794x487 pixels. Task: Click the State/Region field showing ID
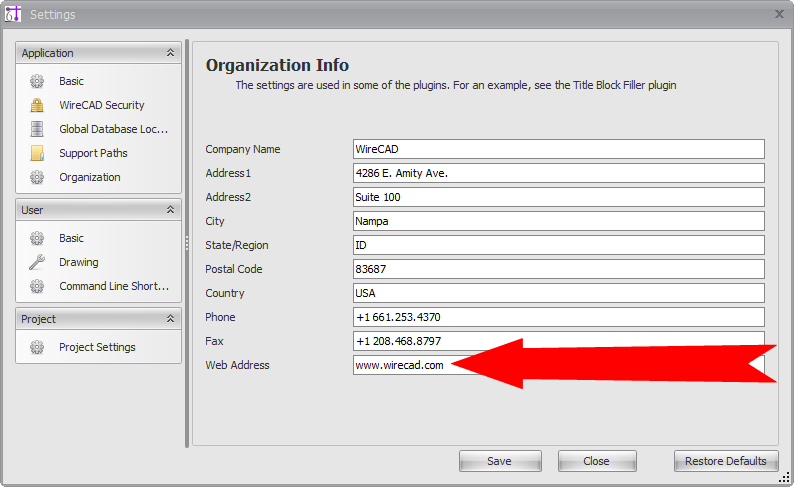pyautogui.click(x=559, y=245)
